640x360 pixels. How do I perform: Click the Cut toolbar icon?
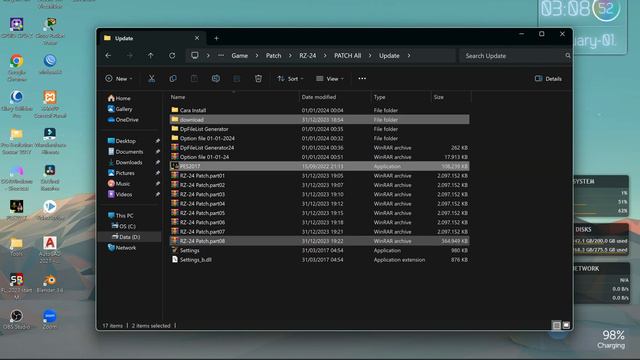(151, 79)
